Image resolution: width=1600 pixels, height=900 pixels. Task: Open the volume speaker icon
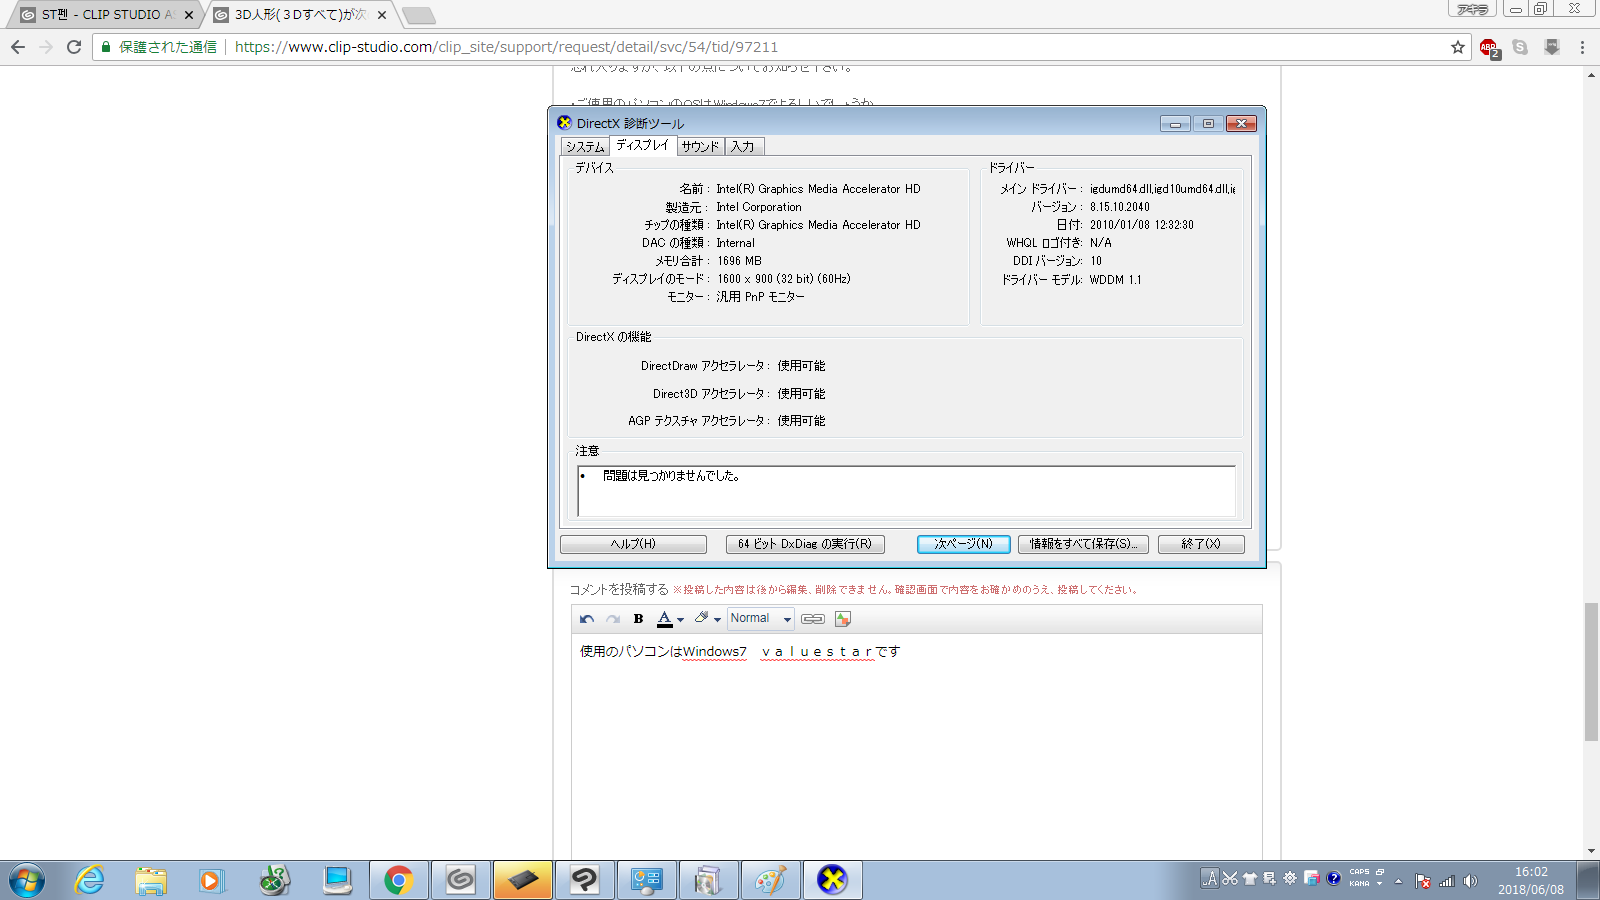(1470, 881)
